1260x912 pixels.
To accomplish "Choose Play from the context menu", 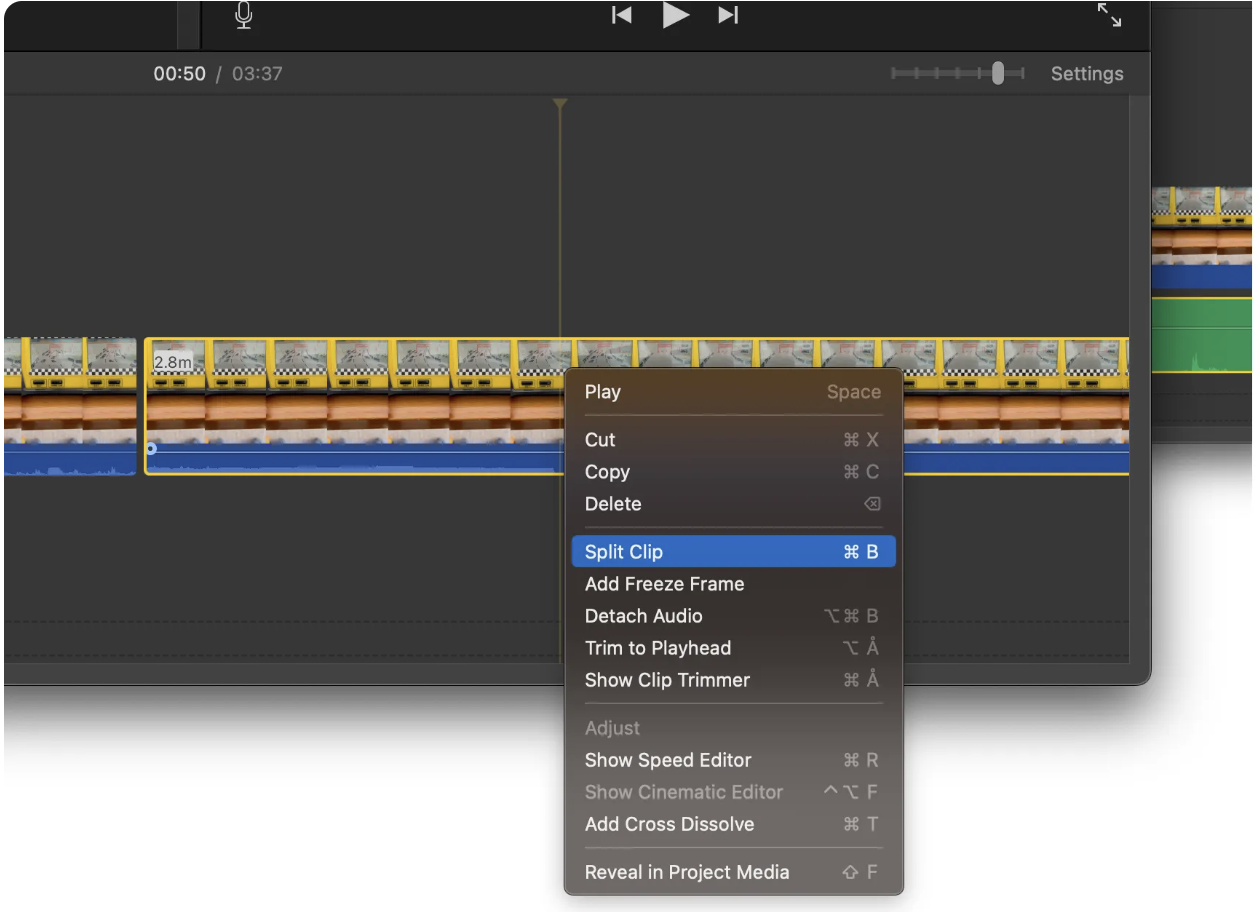I will (x=603, y=392).
